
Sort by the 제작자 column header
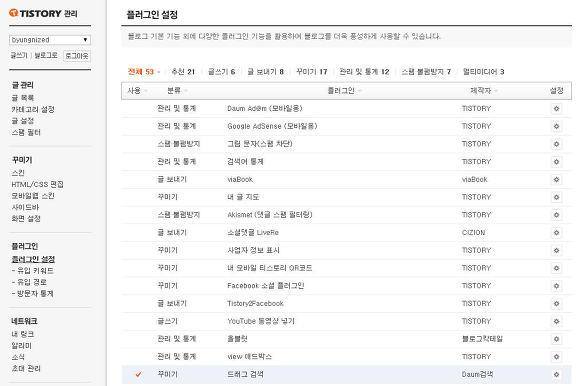[x=483, y=91]
